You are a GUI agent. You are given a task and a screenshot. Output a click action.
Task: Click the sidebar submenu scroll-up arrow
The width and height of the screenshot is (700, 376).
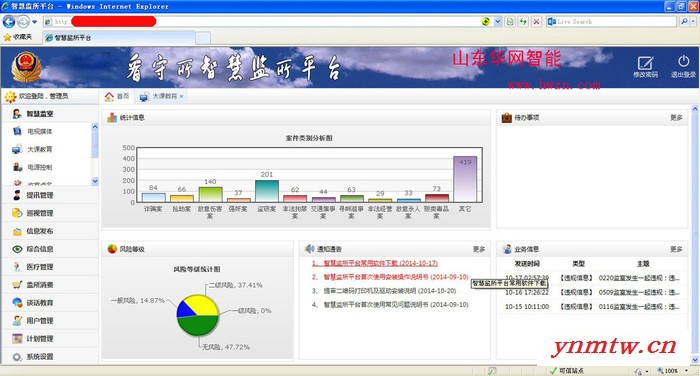tap(95, 127)
